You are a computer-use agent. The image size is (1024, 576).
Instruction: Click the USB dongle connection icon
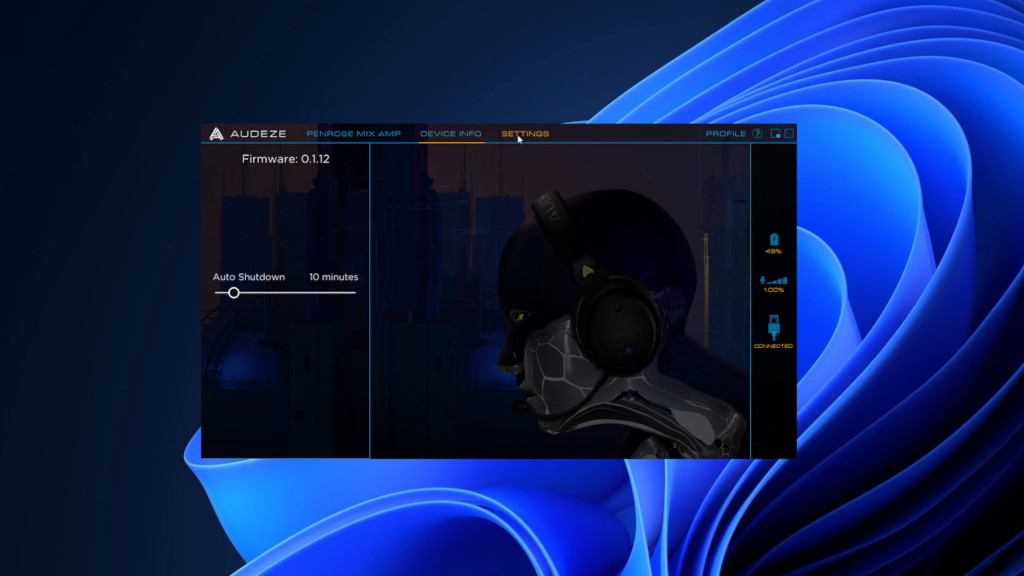tap(774, 327)
